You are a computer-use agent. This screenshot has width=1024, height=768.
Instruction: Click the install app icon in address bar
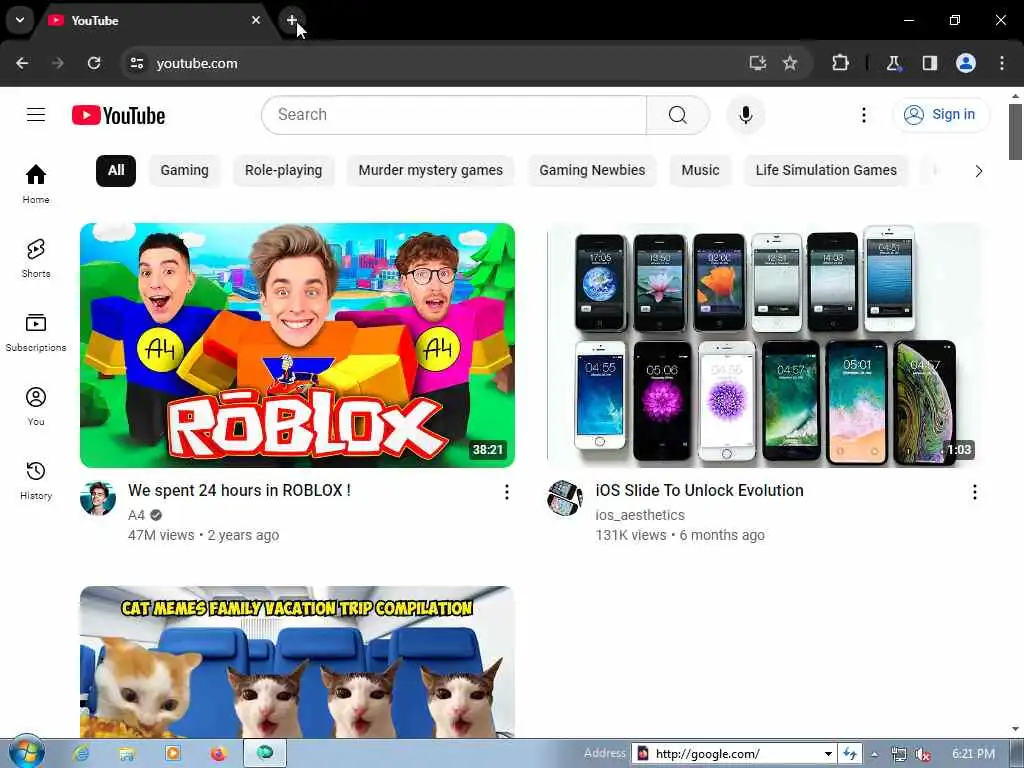click(x=758, y=63)
